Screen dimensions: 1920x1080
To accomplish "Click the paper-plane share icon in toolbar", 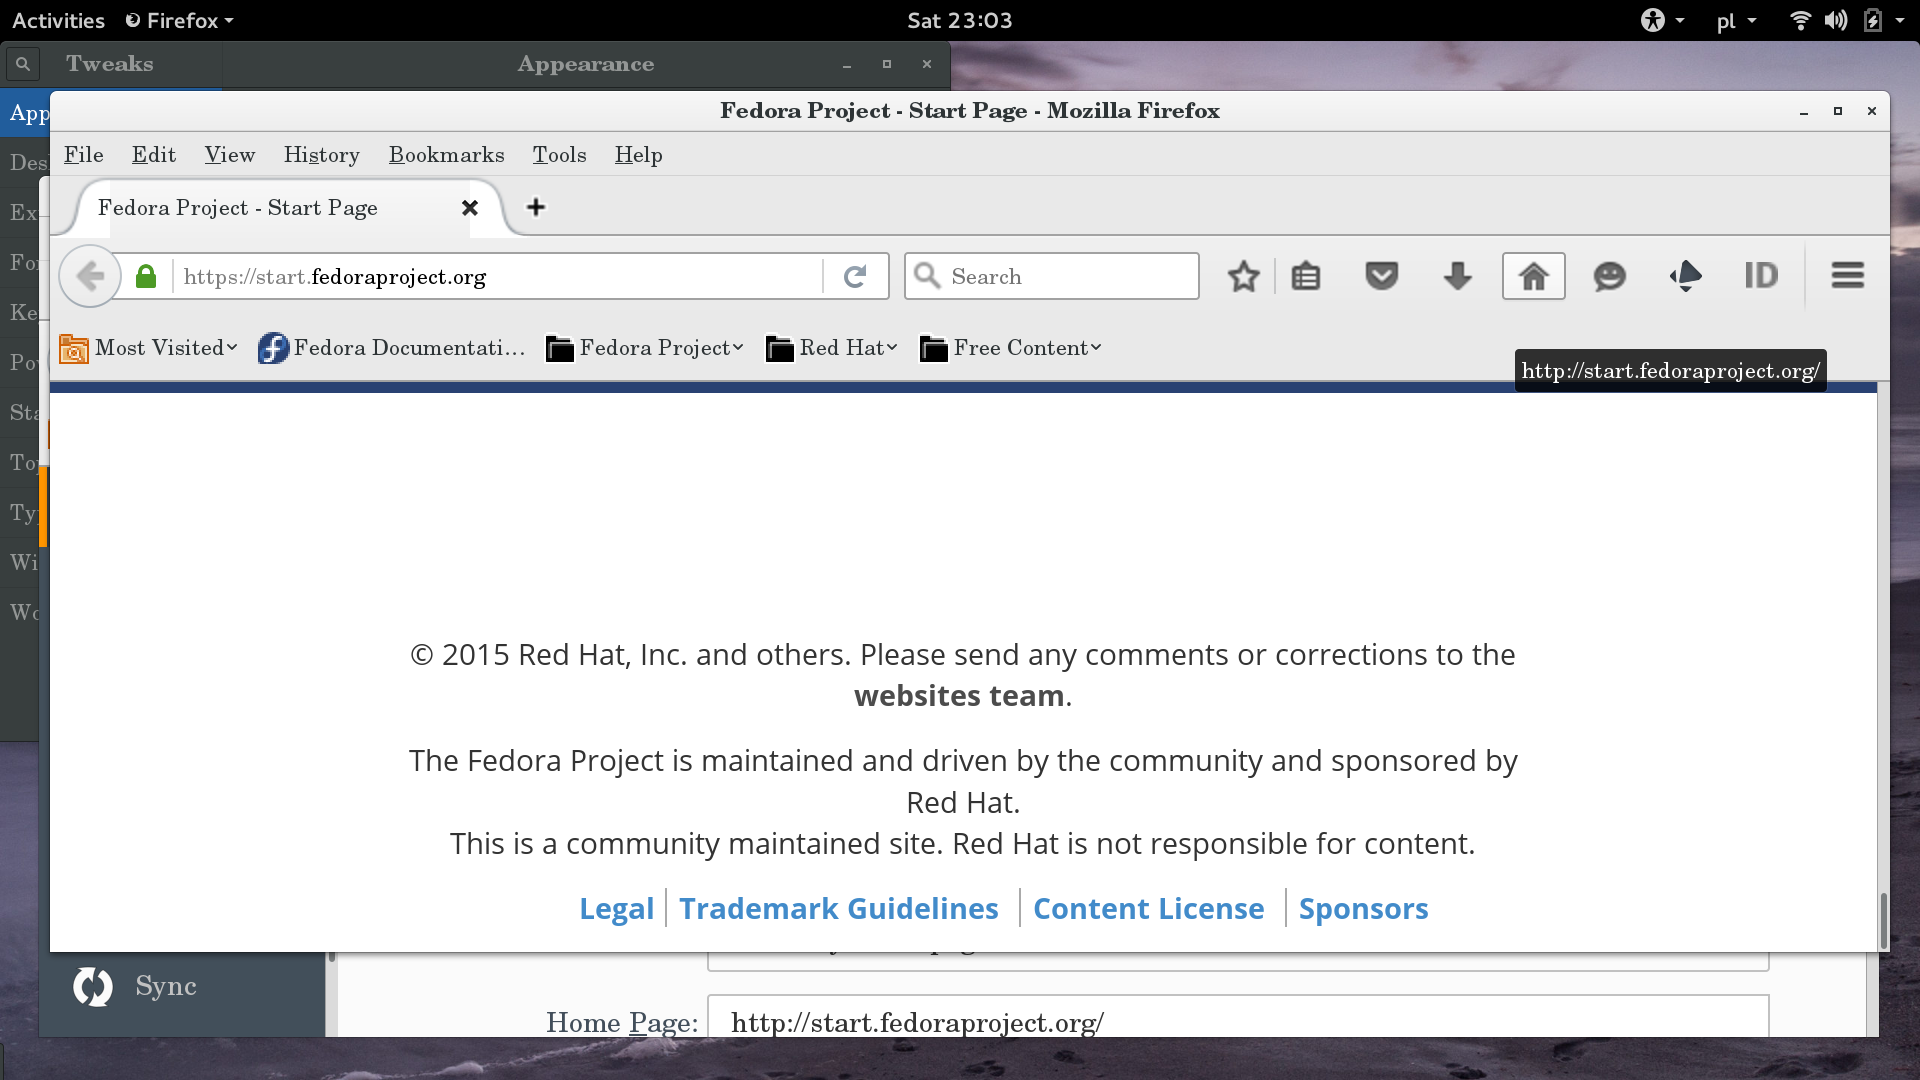I will (x=1686, y=276).
